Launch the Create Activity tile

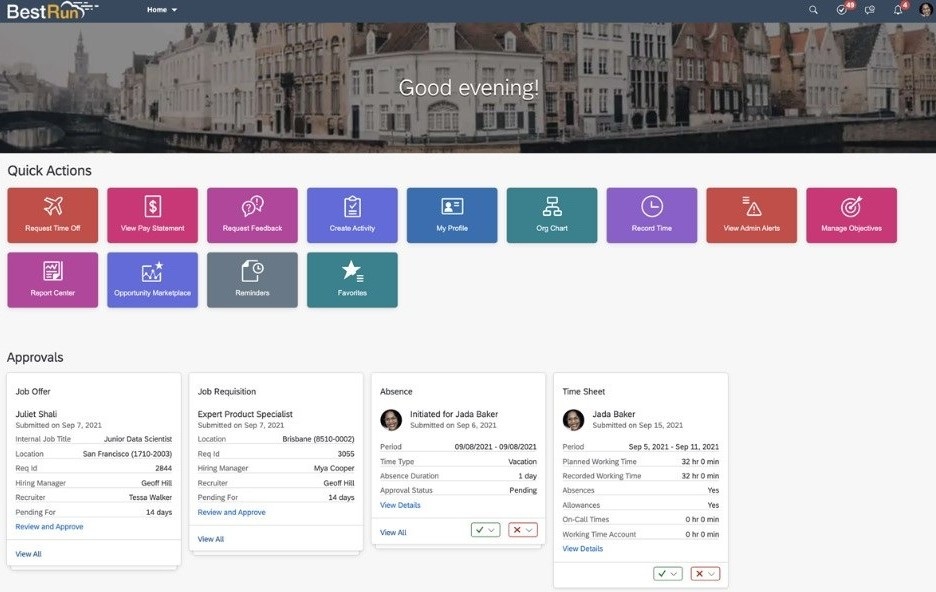352,215
